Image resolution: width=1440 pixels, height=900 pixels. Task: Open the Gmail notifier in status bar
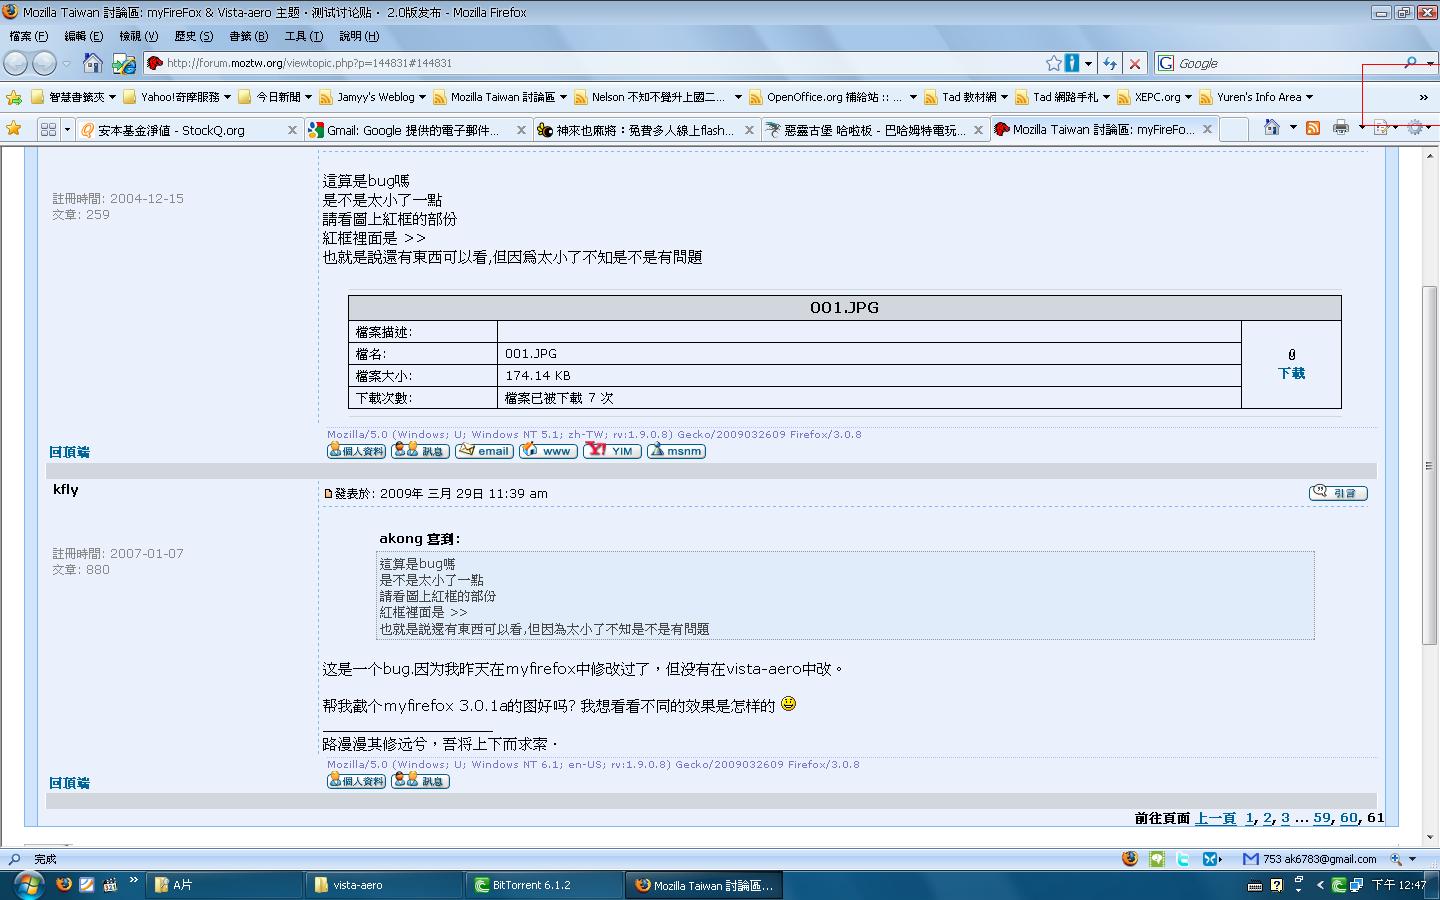pyautogui.click(x=1250, y=859)
